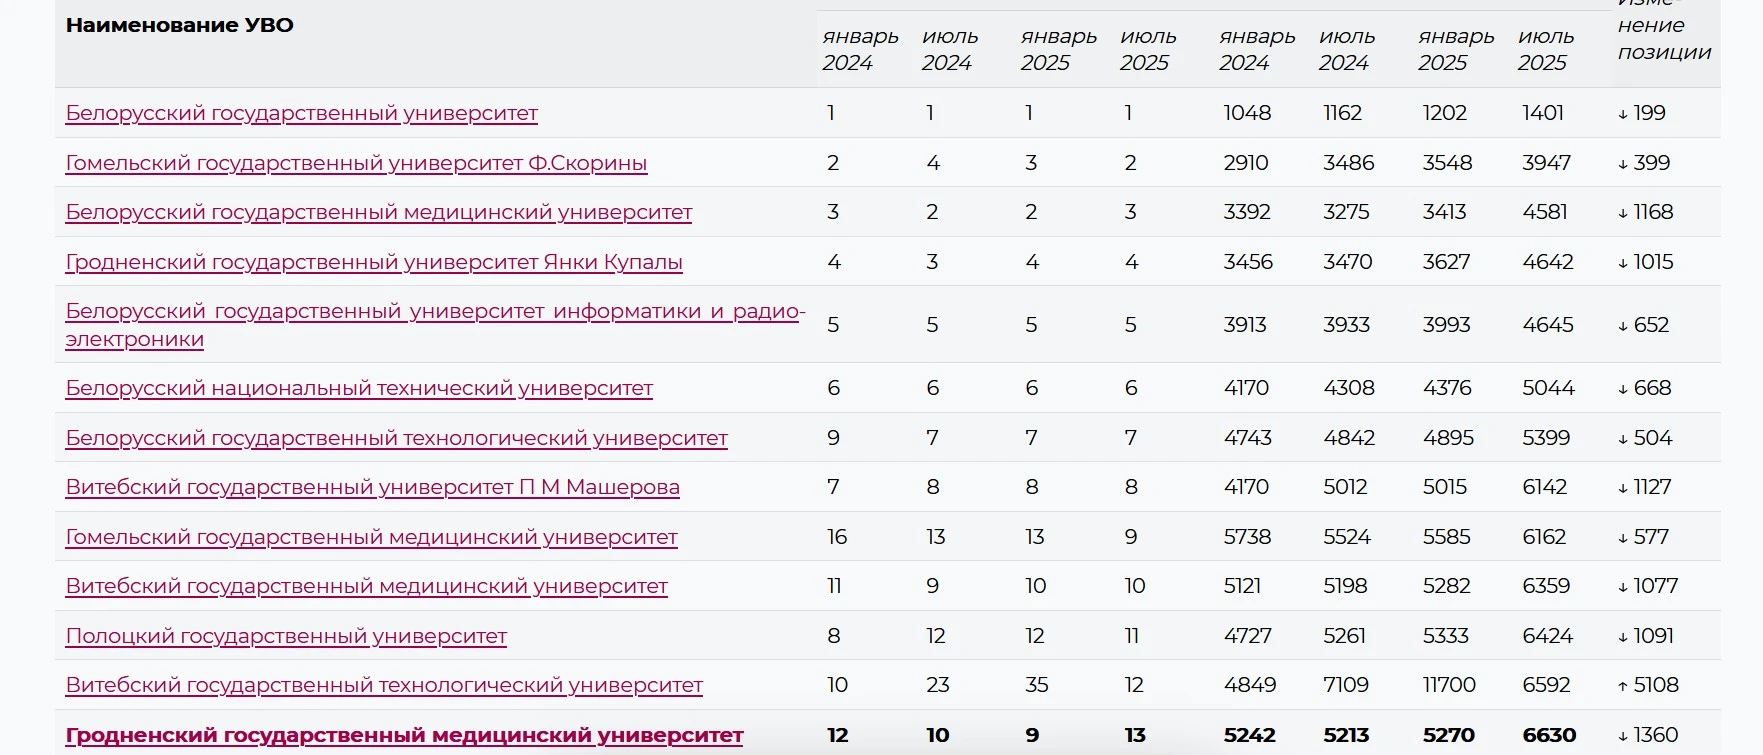This screenshot has width=1763, height=755.
Task: Open Витебский государственный университет П М Машерова
Action: [x=372, y=487]
